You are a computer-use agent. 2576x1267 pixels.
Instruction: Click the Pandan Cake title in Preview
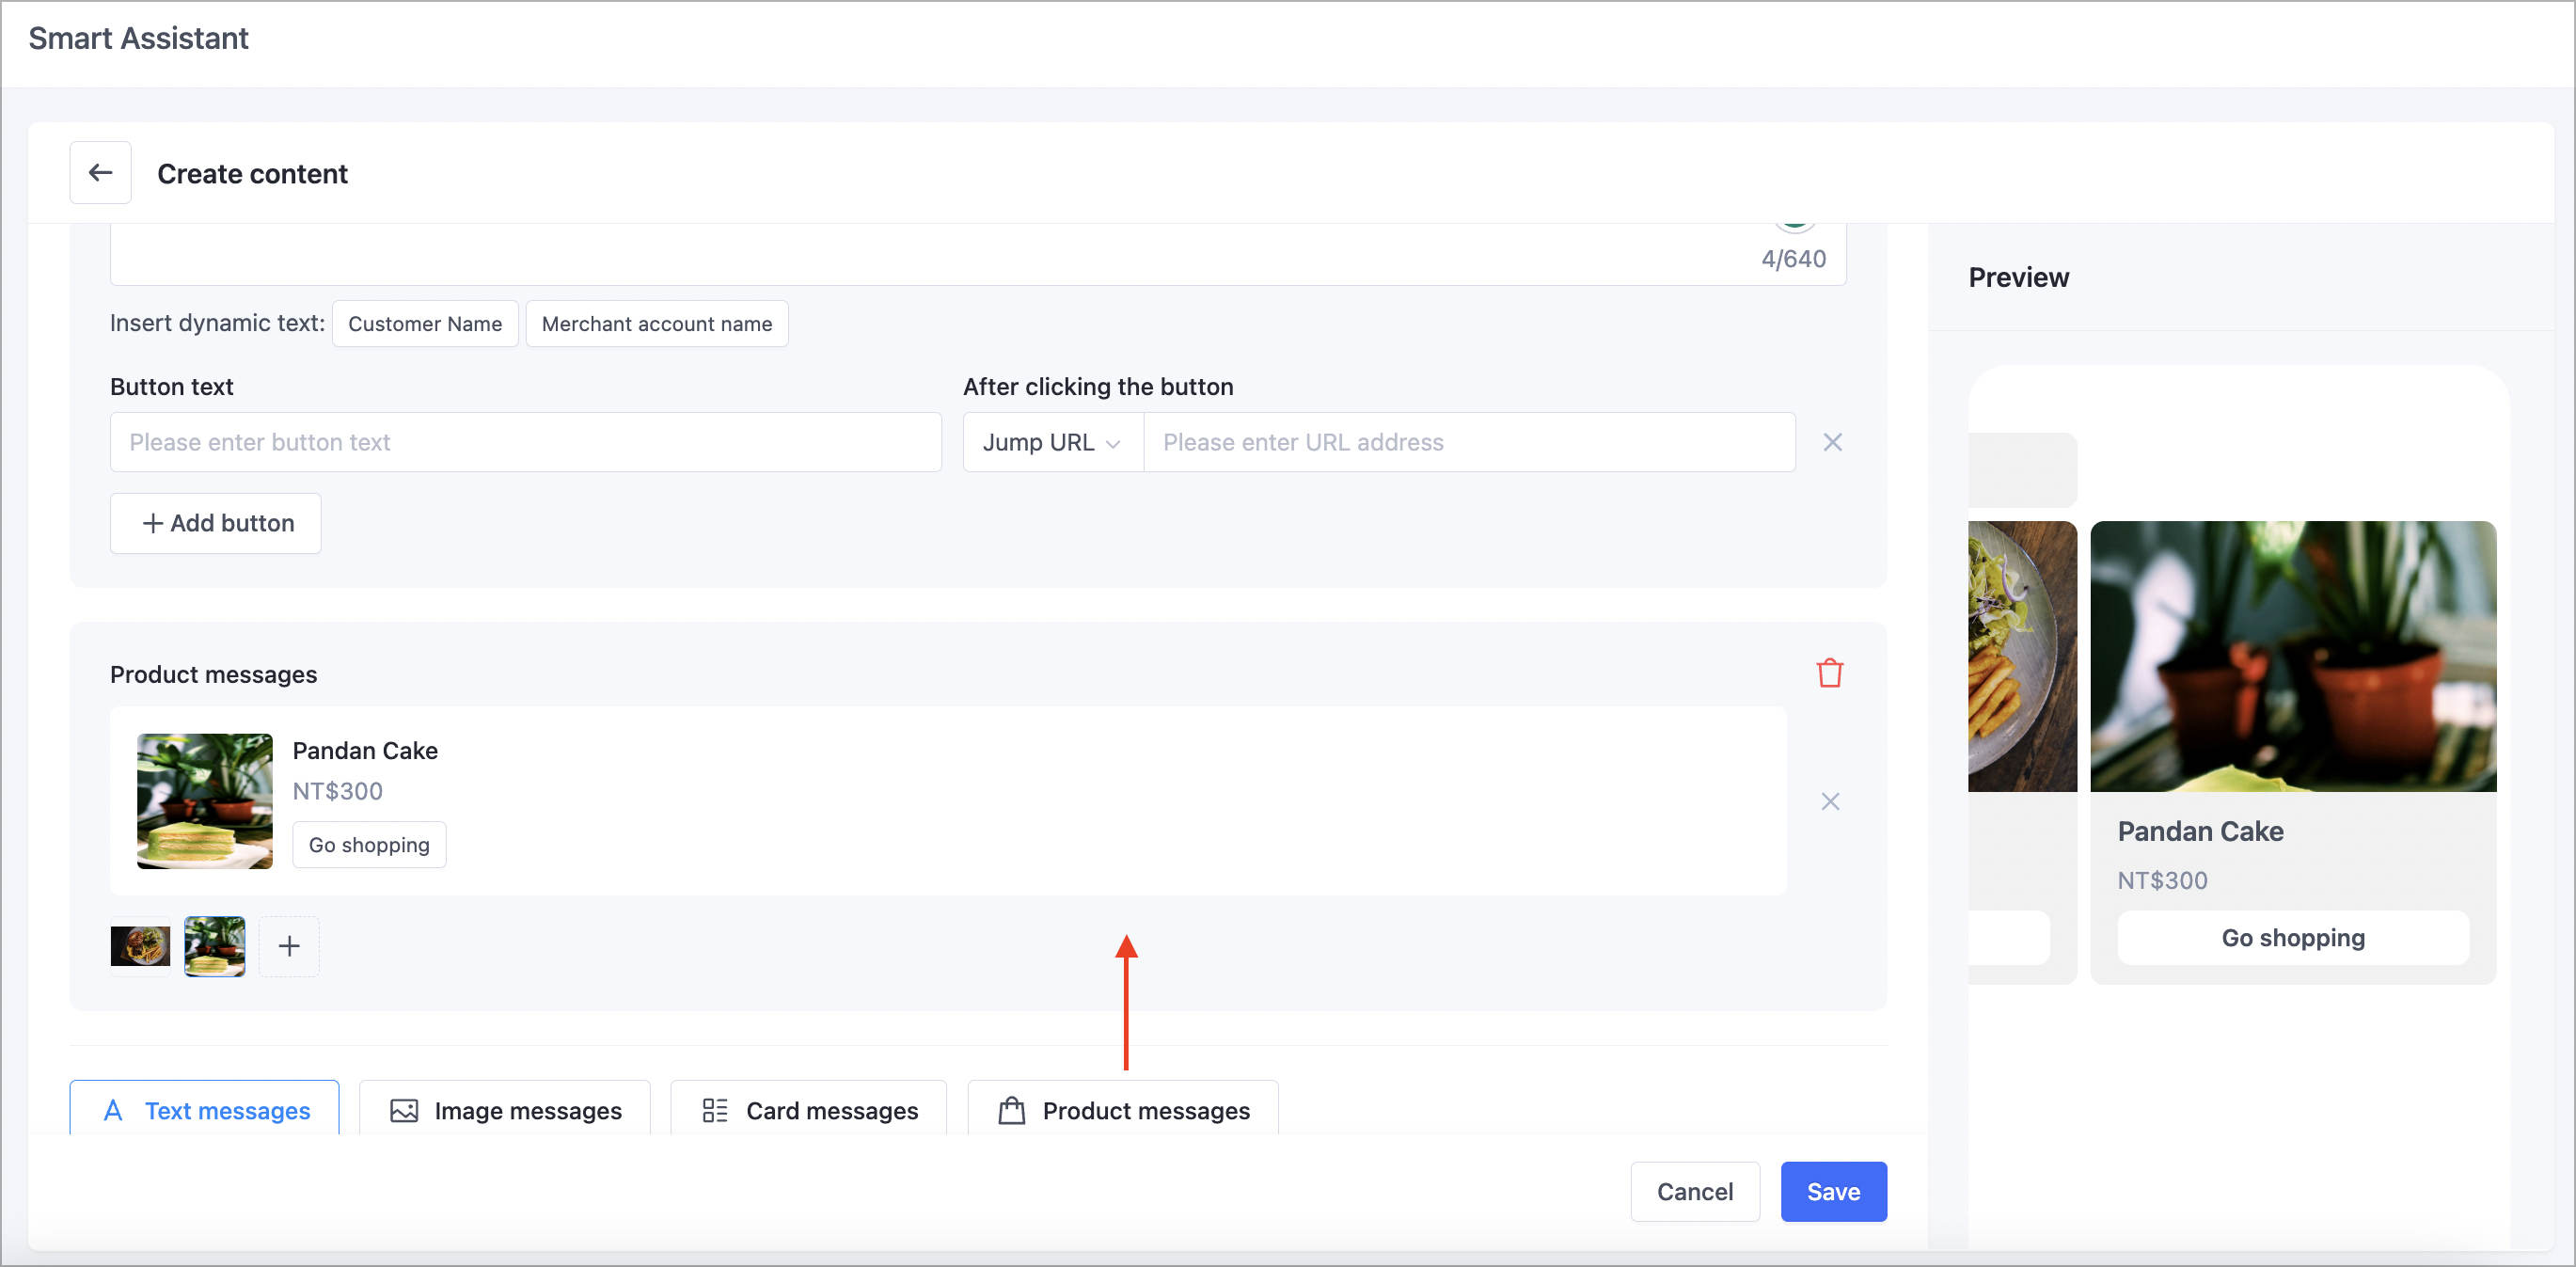[2200, 832]
